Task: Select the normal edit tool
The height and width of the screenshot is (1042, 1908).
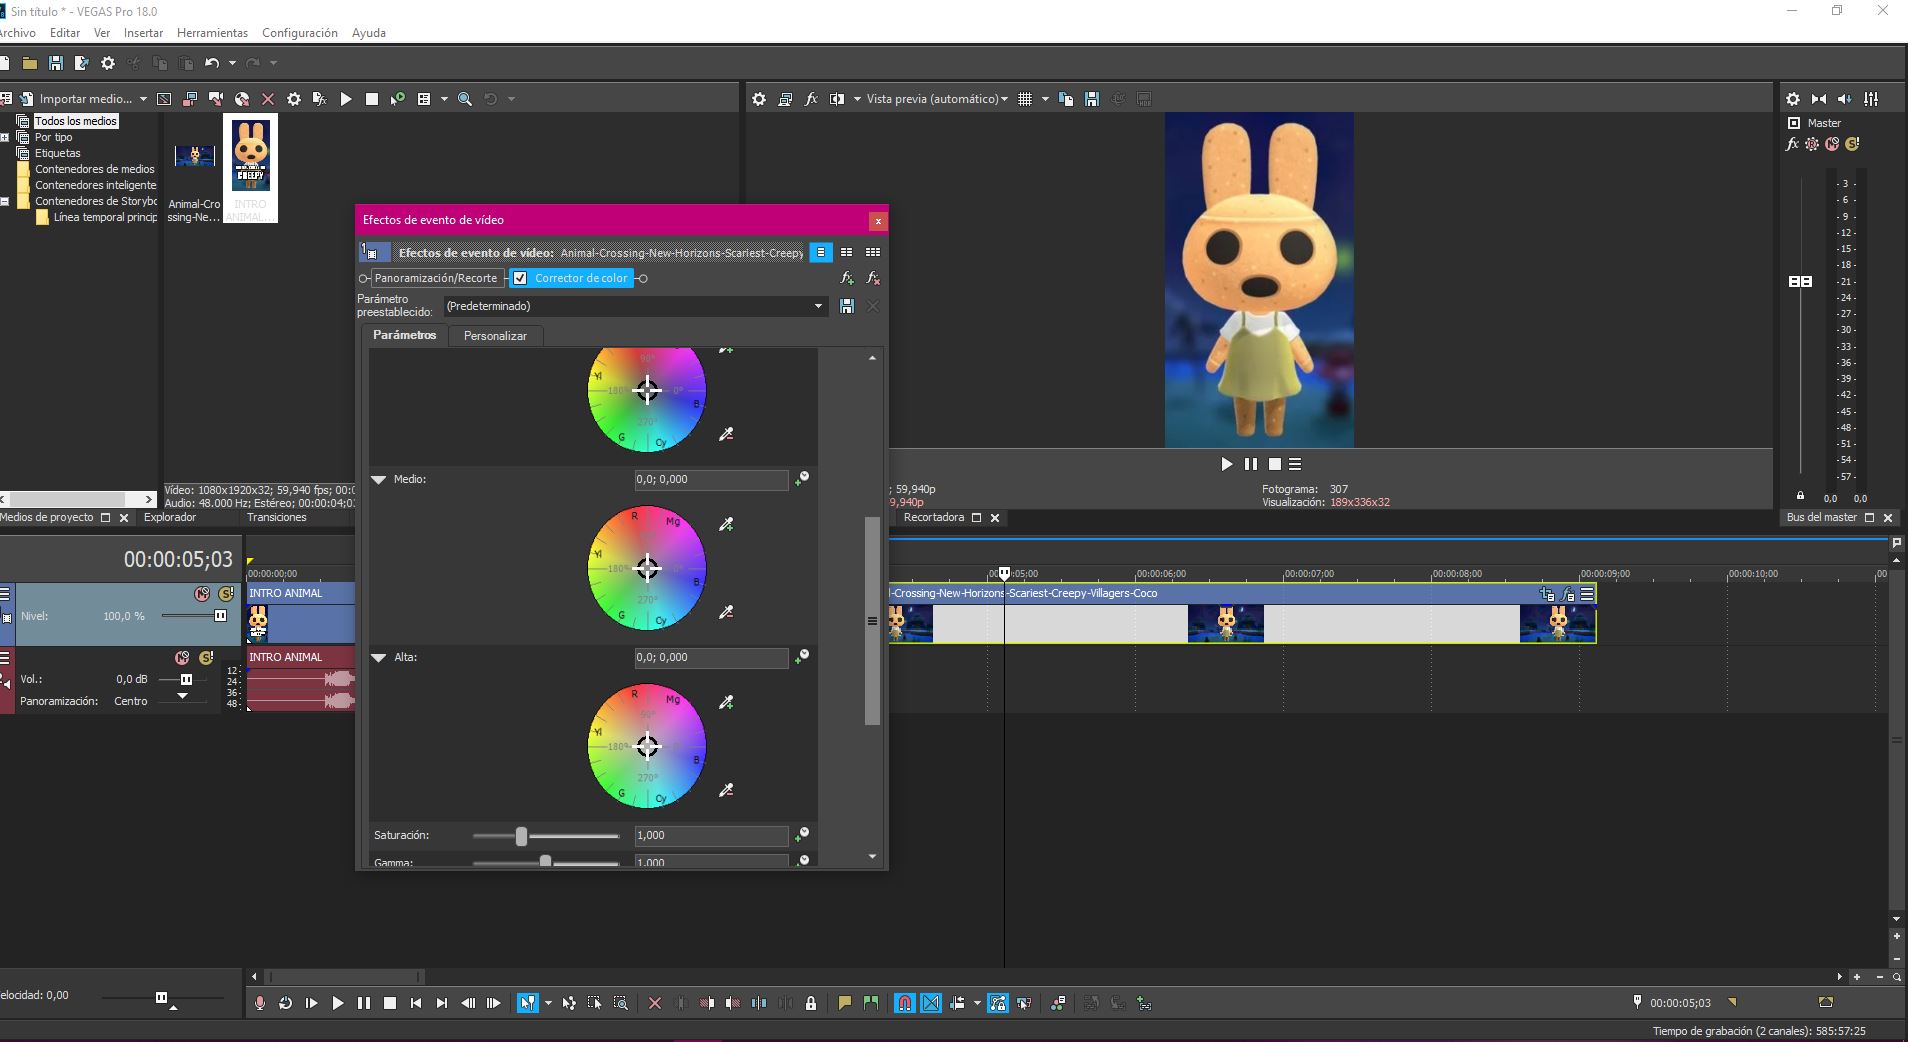Action: point(527,1003)
